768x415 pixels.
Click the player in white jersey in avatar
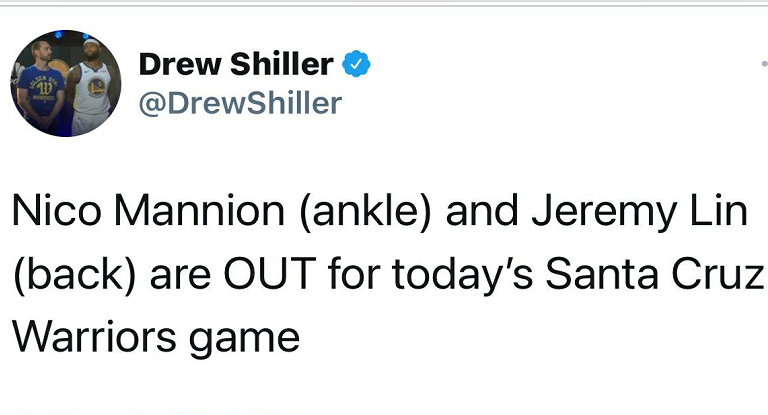[x=92, y=90]
